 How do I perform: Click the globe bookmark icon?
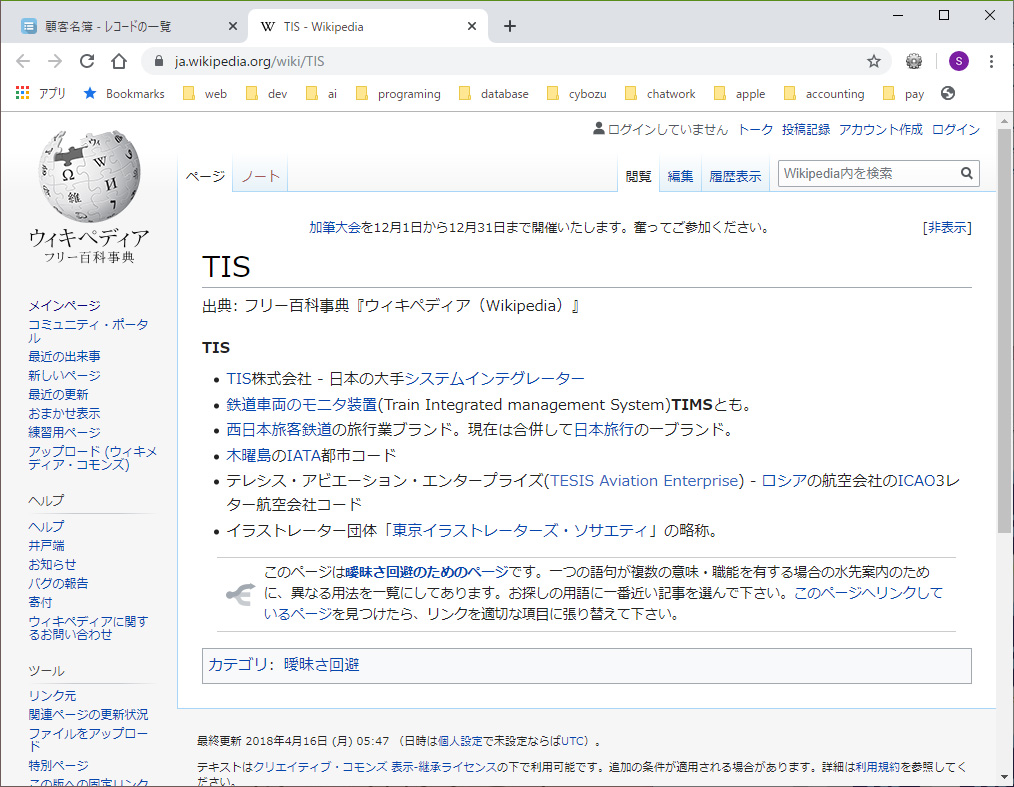click(x=948, y=93)
